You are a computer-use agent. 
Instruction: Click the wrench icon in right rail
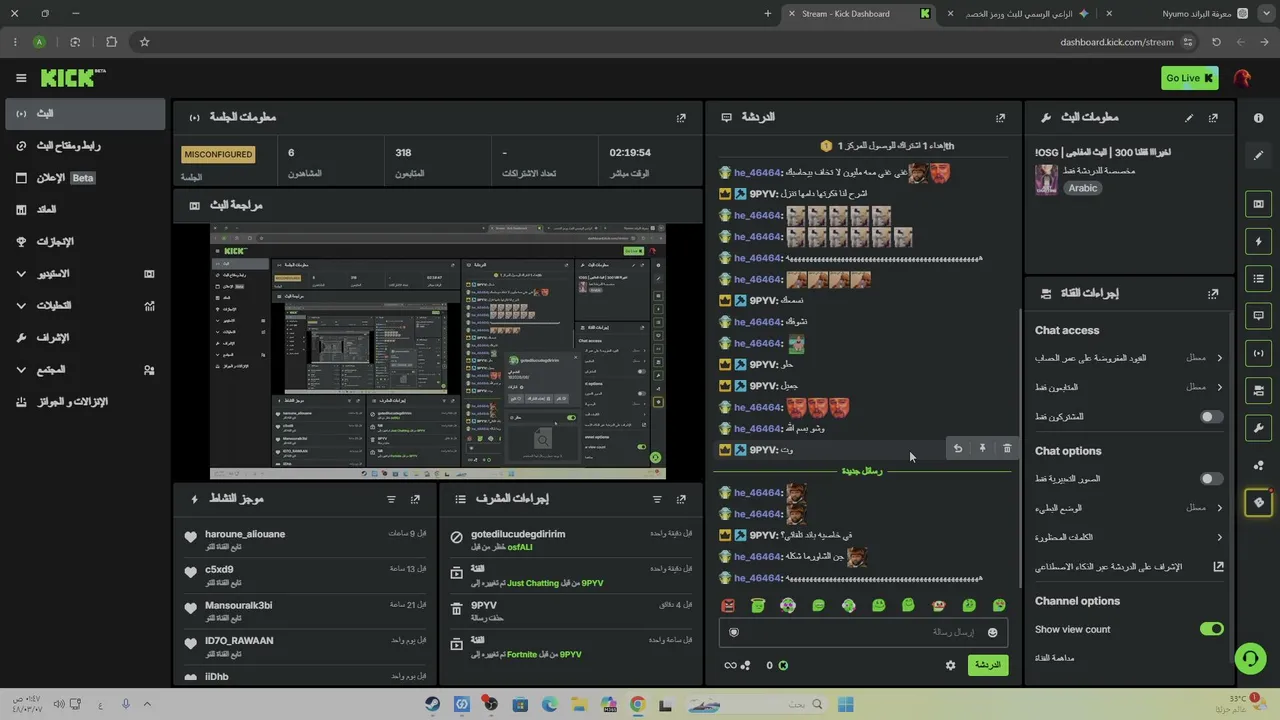point(1258,428)
